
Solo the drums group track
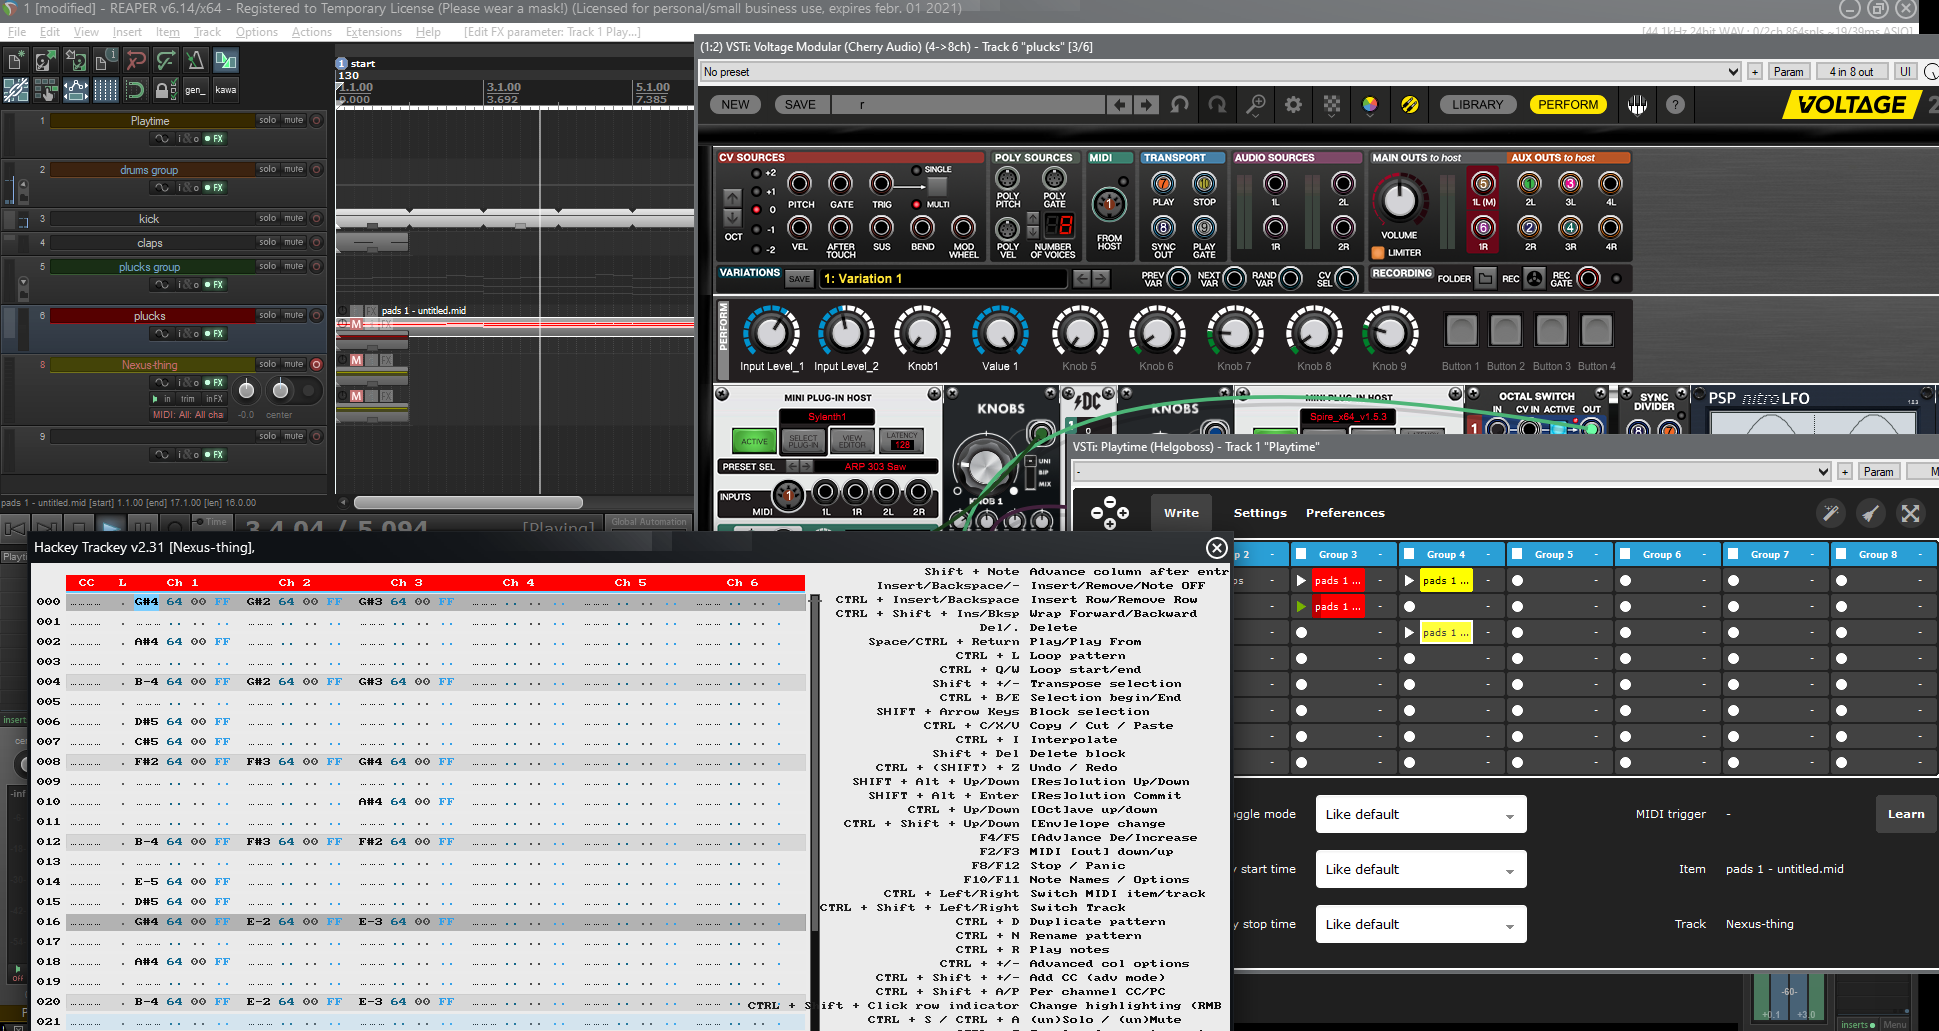268,169
